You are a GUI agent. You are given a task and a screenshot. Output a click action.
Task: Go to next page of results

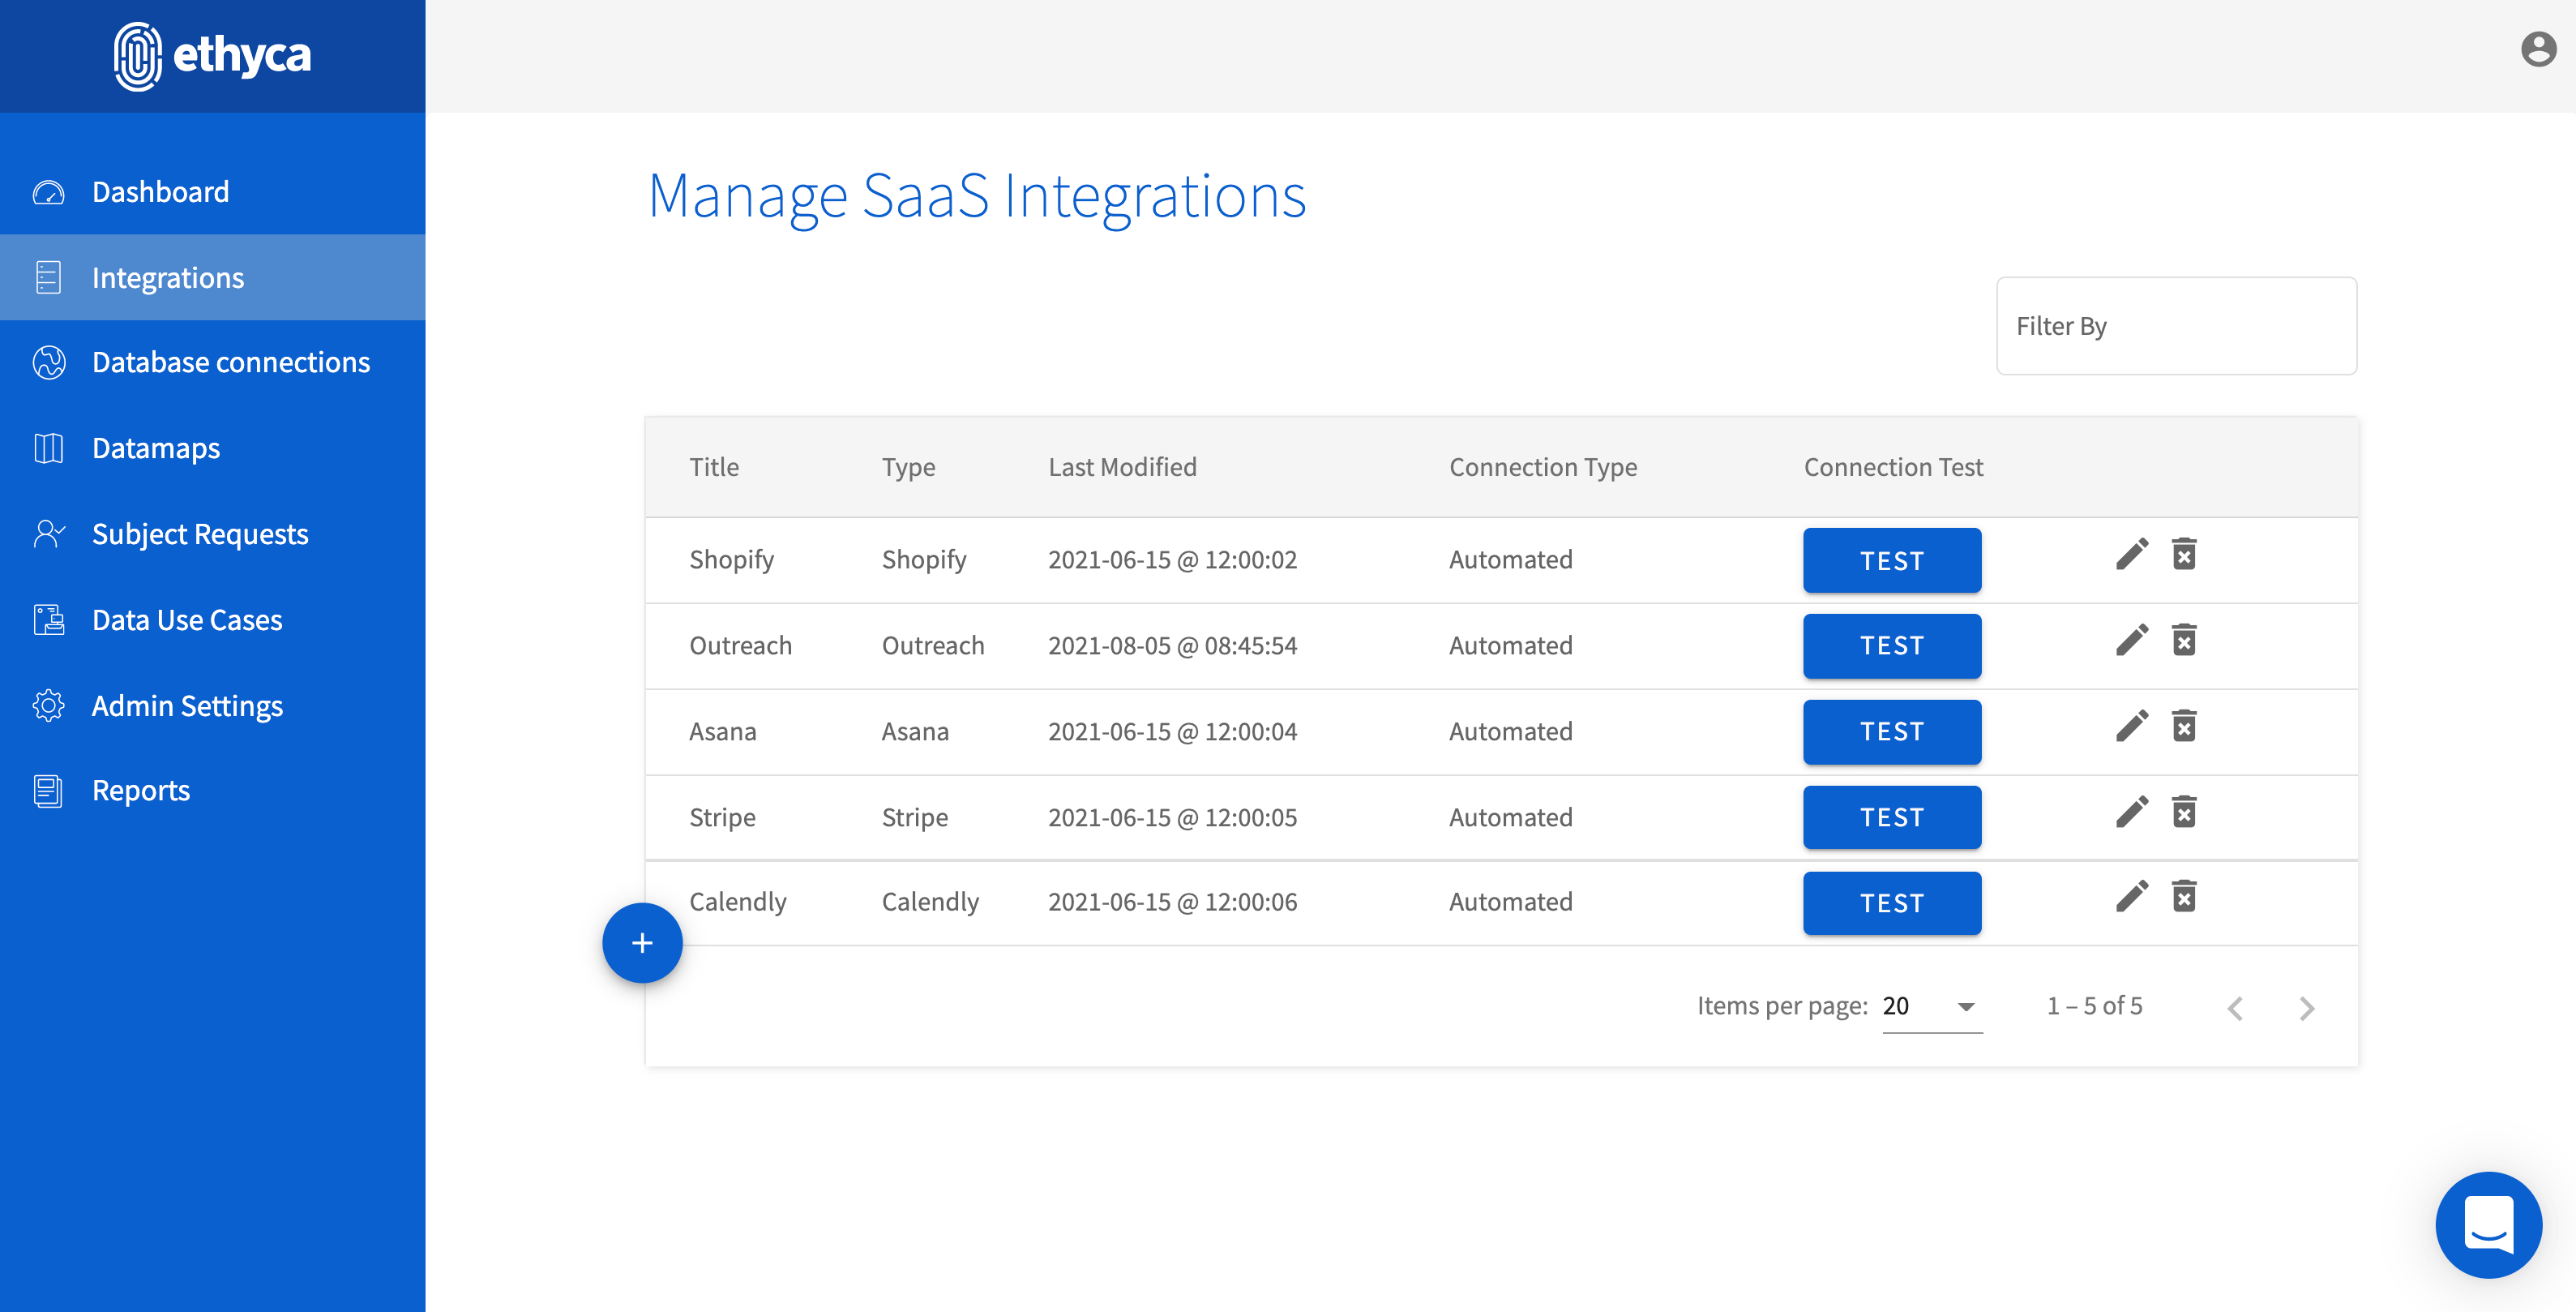(x=2307, y=1008)
